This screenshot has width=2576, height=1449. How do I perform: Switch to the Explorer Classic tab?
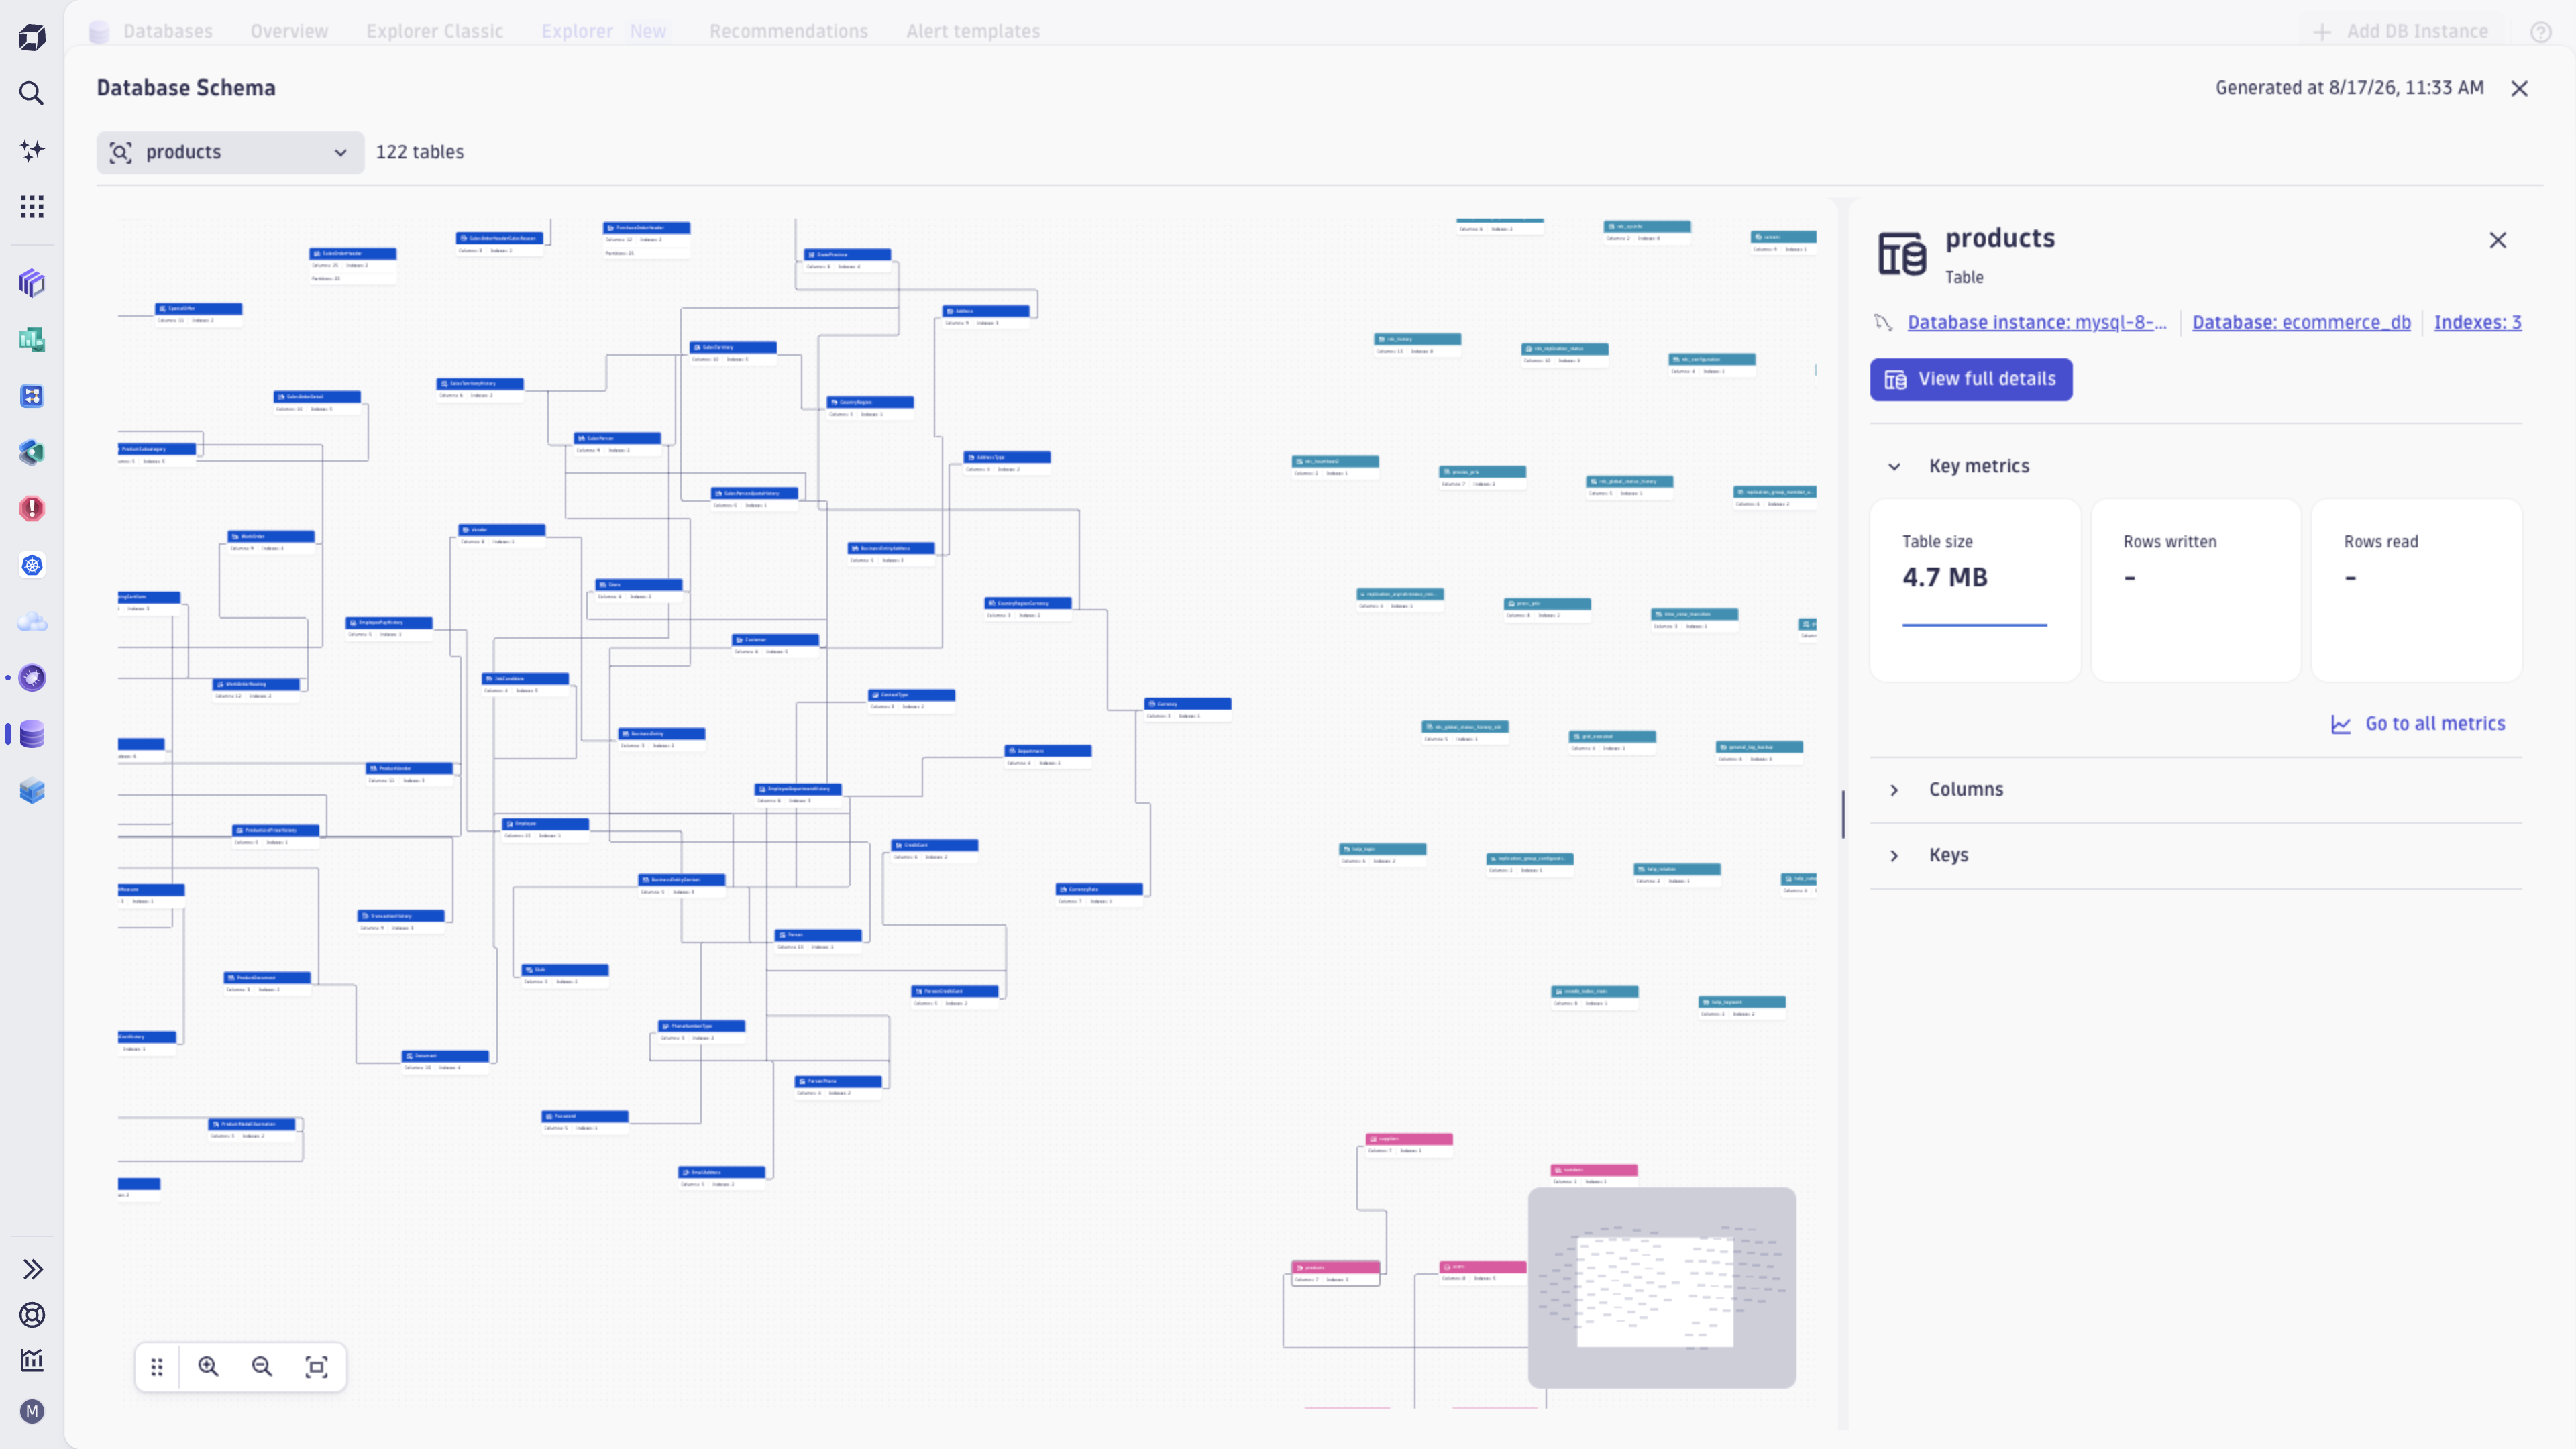tap(434, 31)
